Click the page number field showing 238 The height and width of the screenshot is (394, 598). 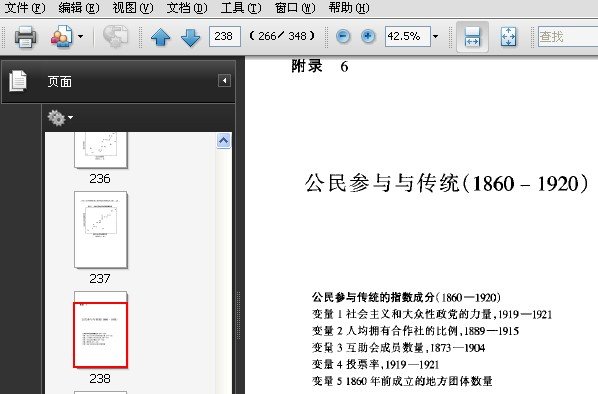[x=225, y=37]
